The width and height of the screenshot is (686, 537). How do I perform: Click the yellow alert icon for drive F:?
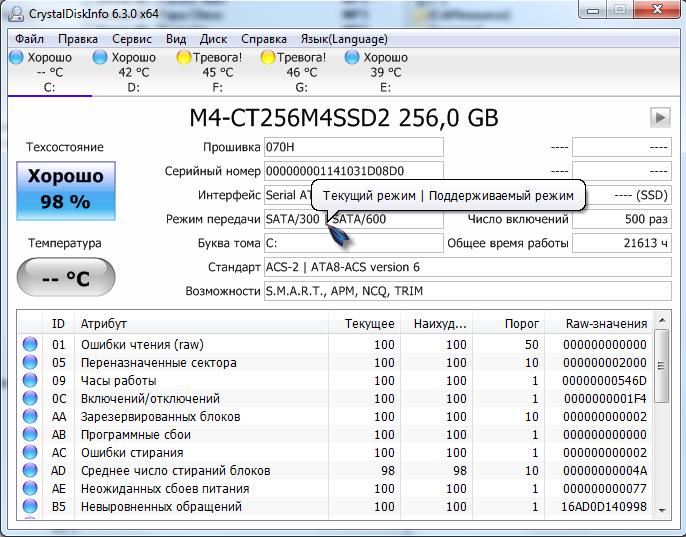(x=184, y=58)
